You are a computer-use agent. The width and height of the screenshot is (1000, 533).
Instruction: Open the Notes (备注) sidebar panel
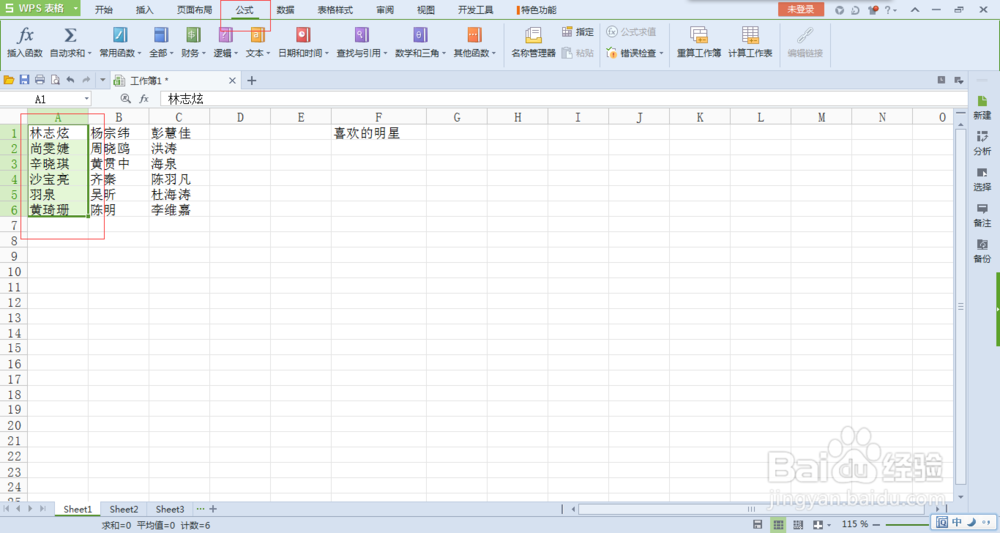click(x=982, y=215)
